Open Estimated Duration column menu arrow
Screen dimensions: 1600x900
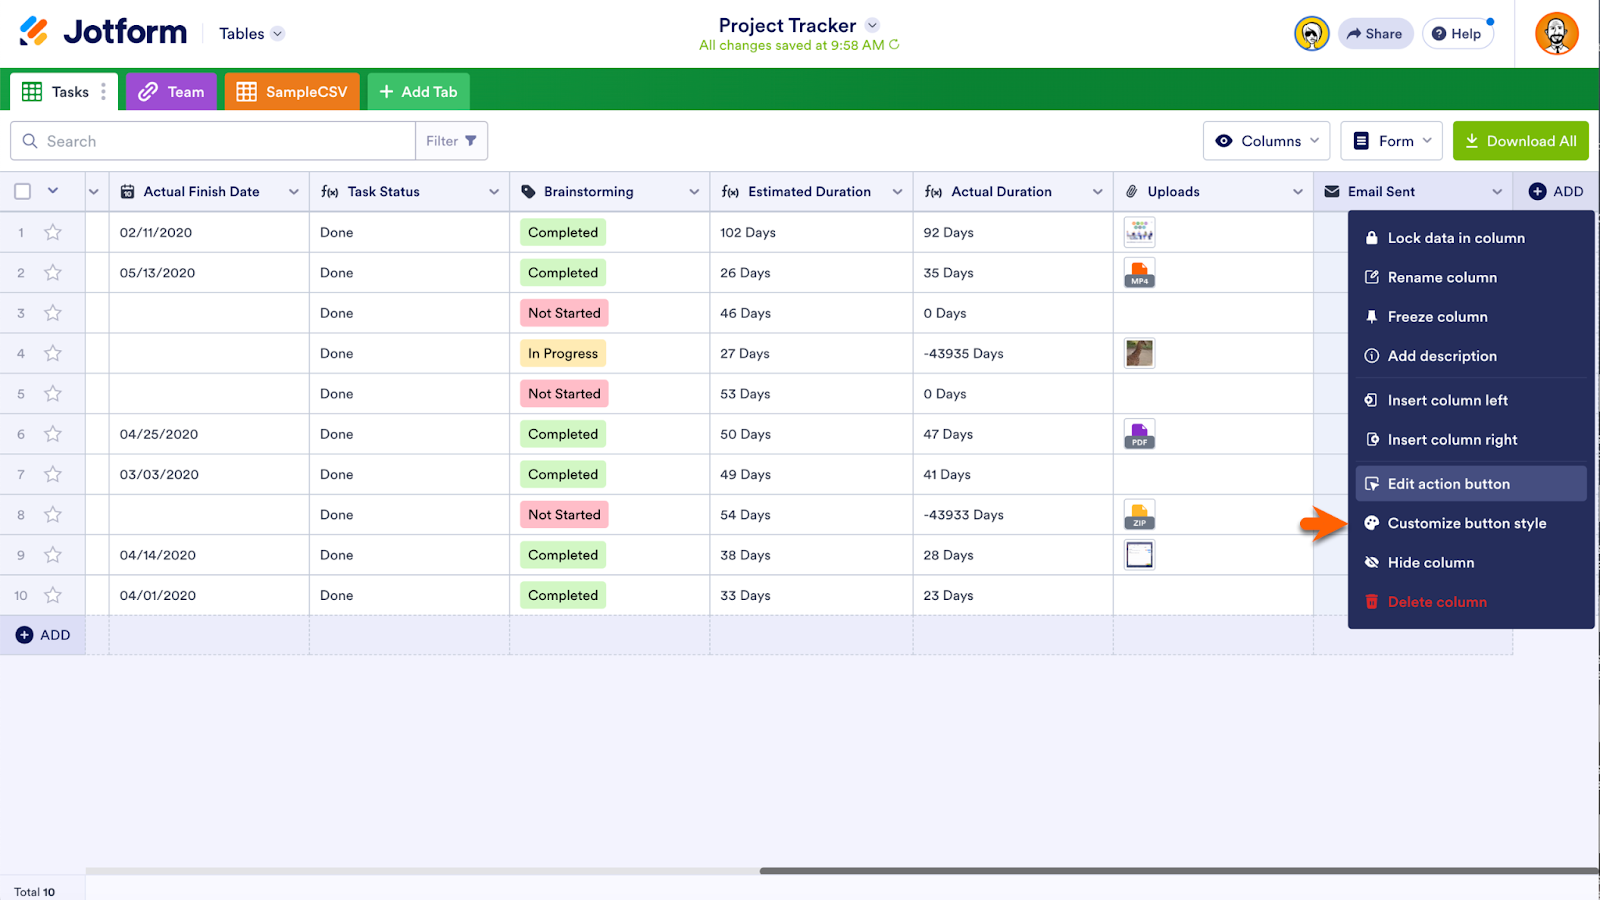point(897,192)
